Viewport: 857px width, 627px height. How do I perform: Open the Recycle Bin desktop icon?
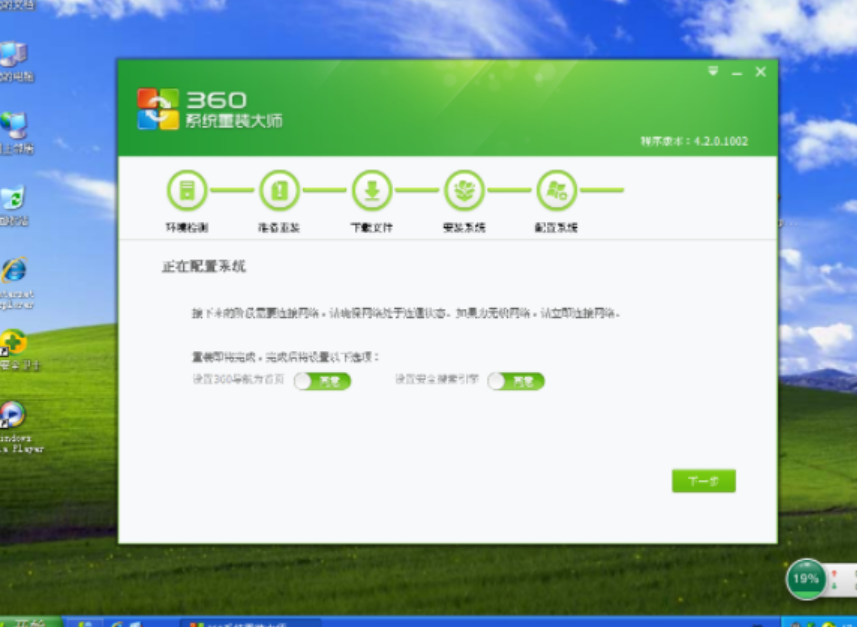(14, 205)
